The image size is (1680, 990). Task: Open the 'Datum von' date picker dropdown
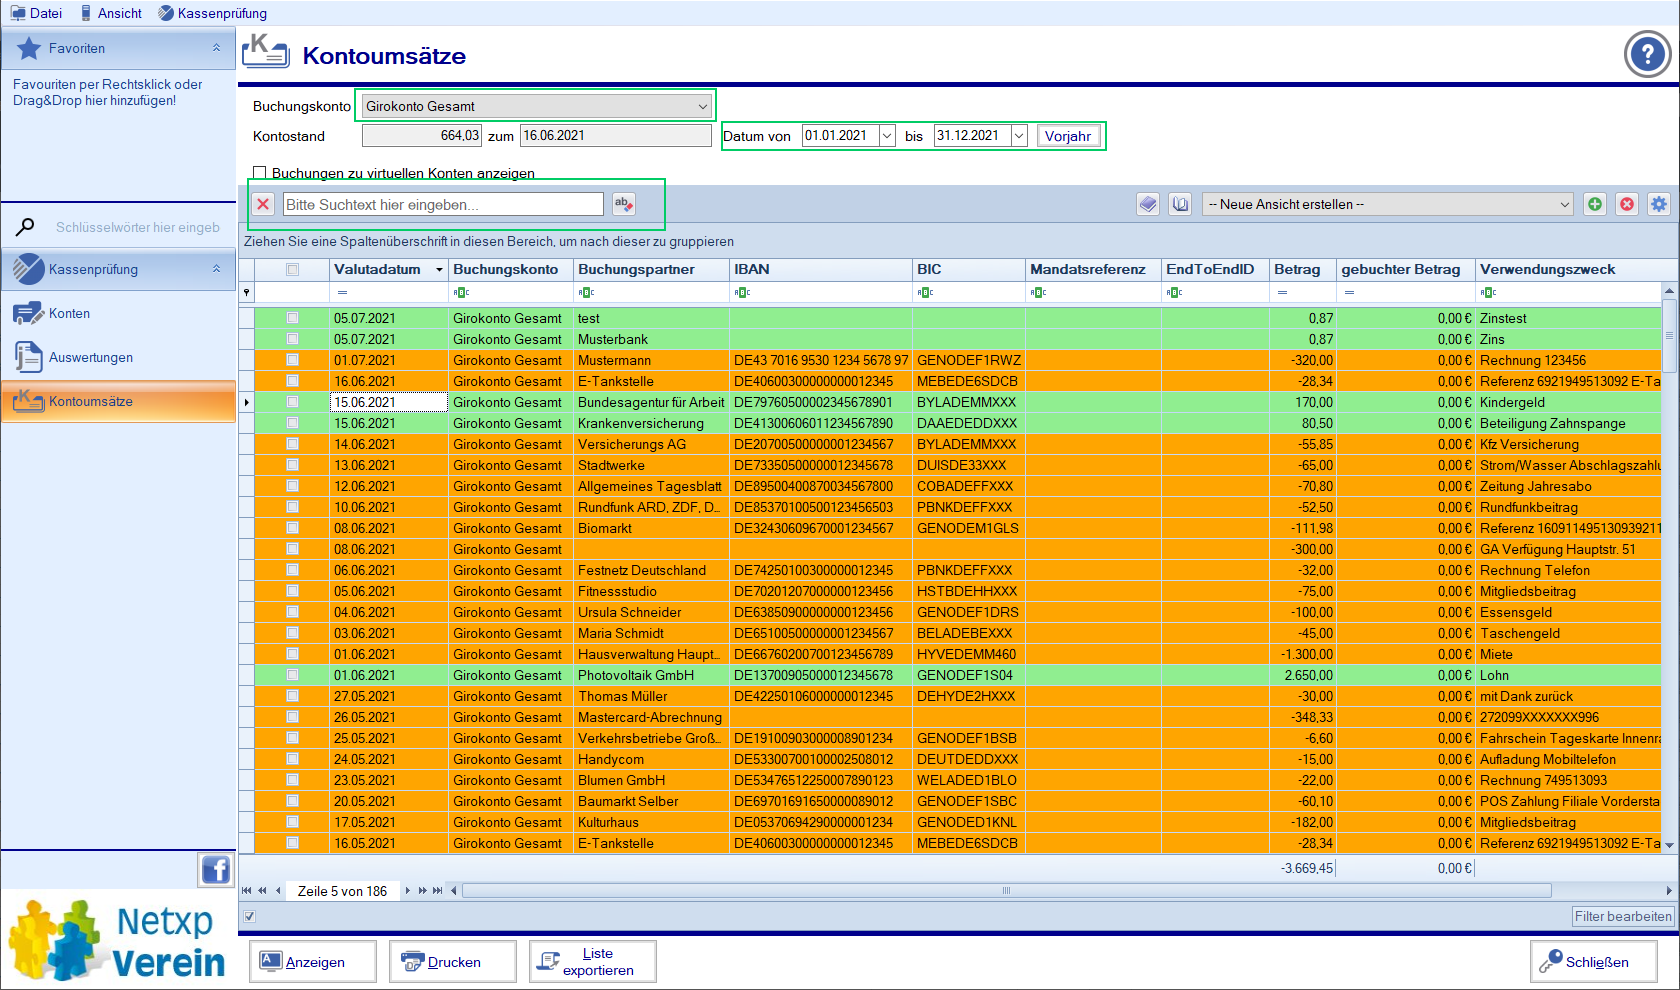[887, 136]
